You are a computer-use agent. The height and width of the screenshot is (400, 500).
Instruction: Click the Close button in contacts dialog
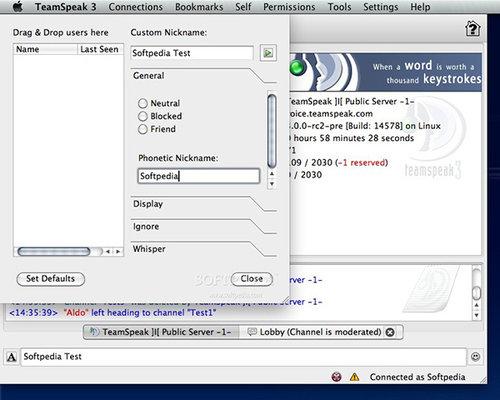[x=252, y=279]
